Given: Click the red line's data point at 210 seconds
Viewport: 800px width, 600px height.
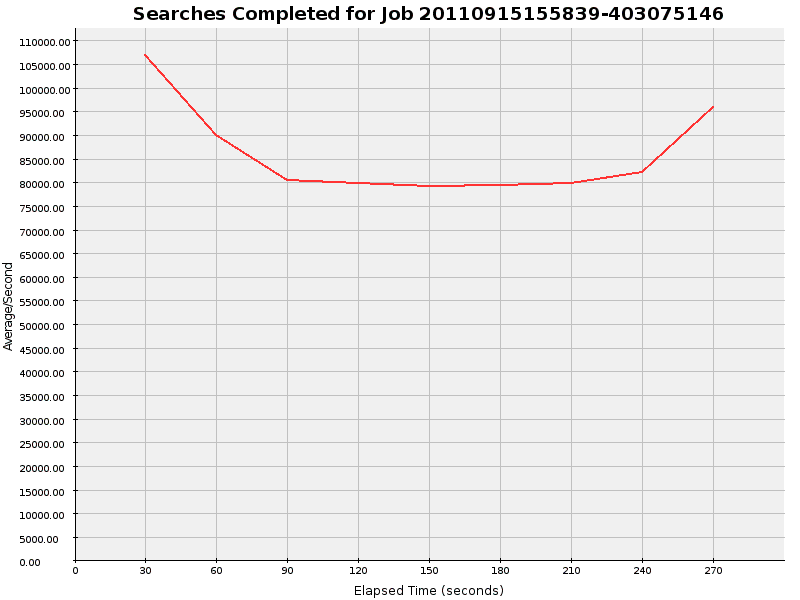Looking at the screenshot, I should click(571, 183).
